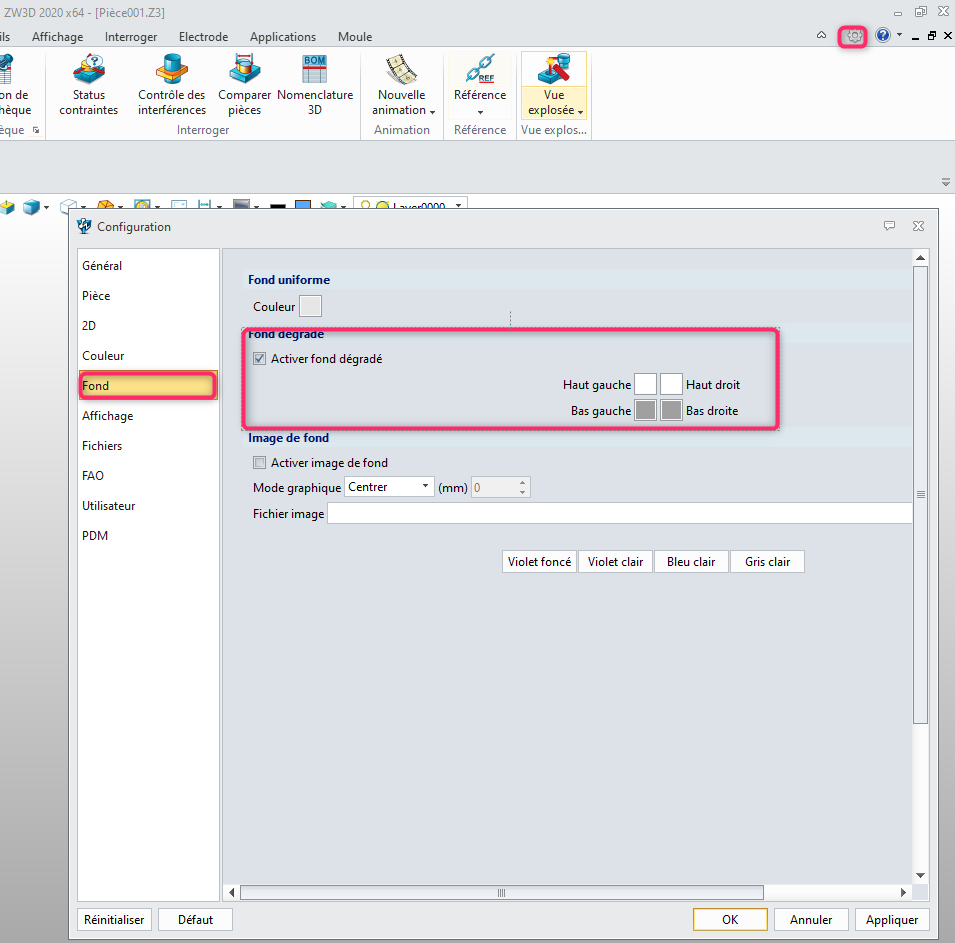Select Général in configuration list

[148, 266]
